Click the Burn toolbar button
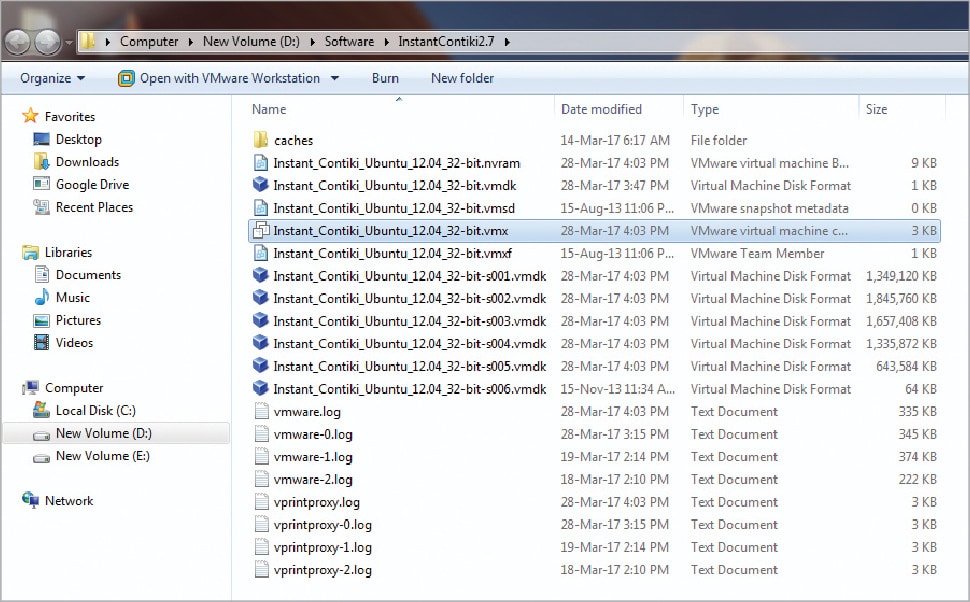 pyautogui.click(x=385, y=78)
